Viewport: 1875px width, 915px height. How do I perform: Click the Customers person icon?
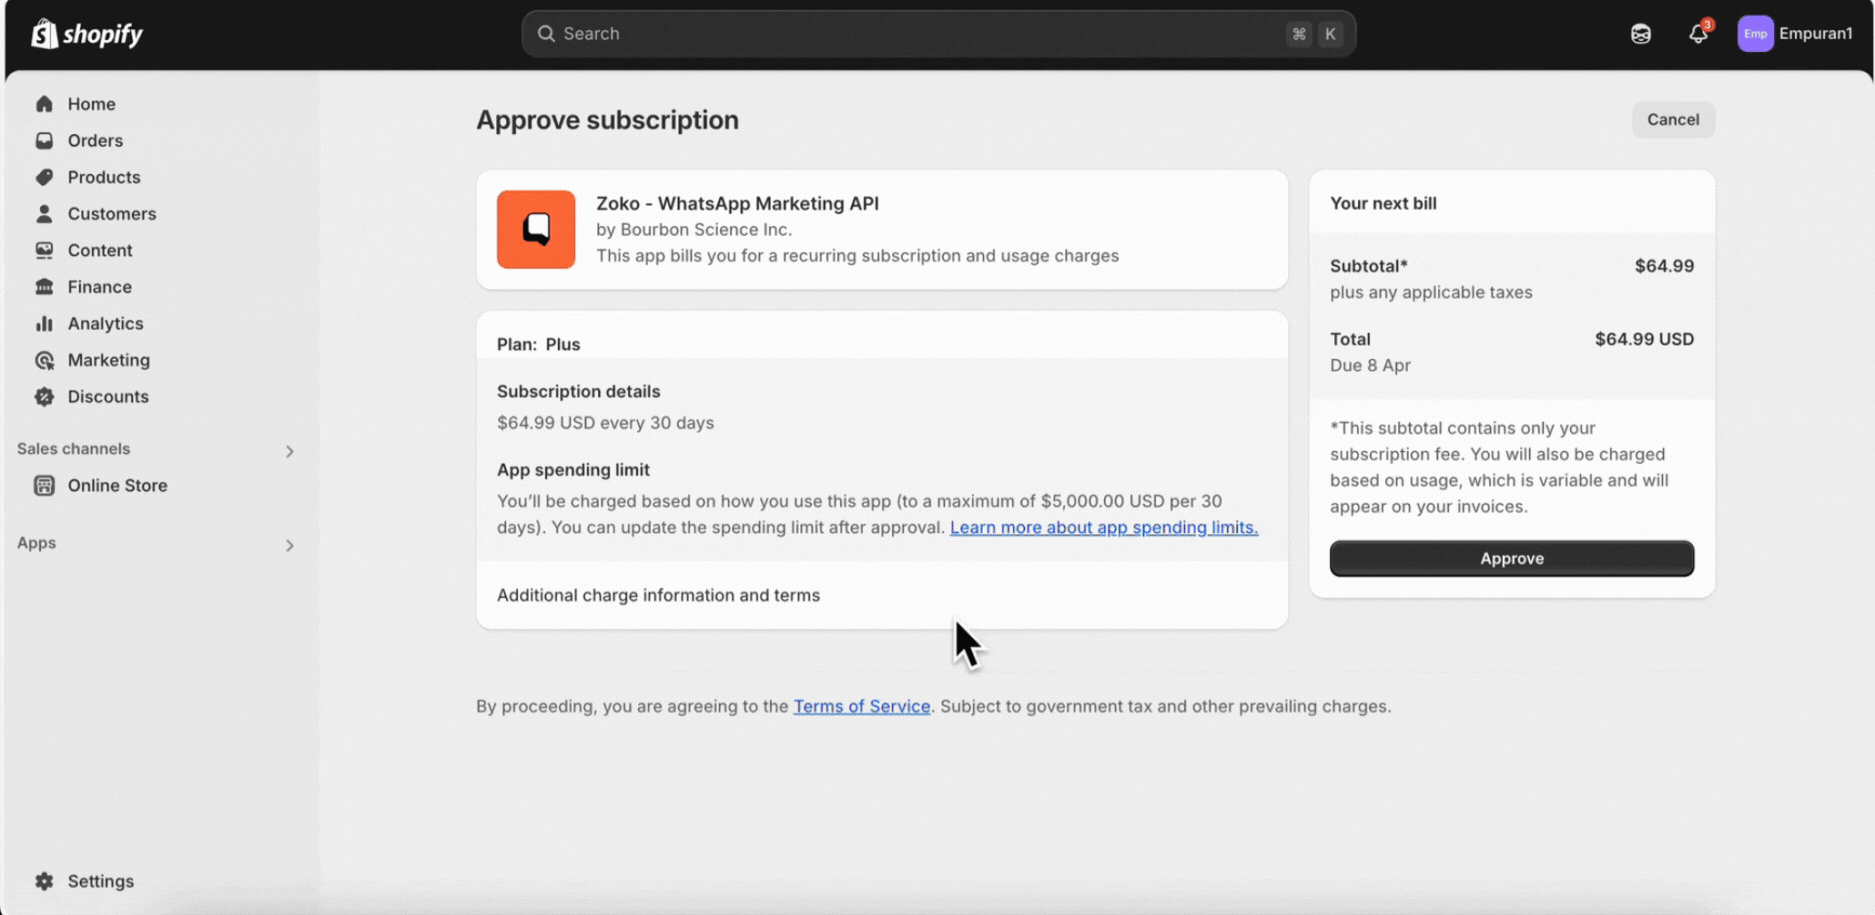(44, 214)
